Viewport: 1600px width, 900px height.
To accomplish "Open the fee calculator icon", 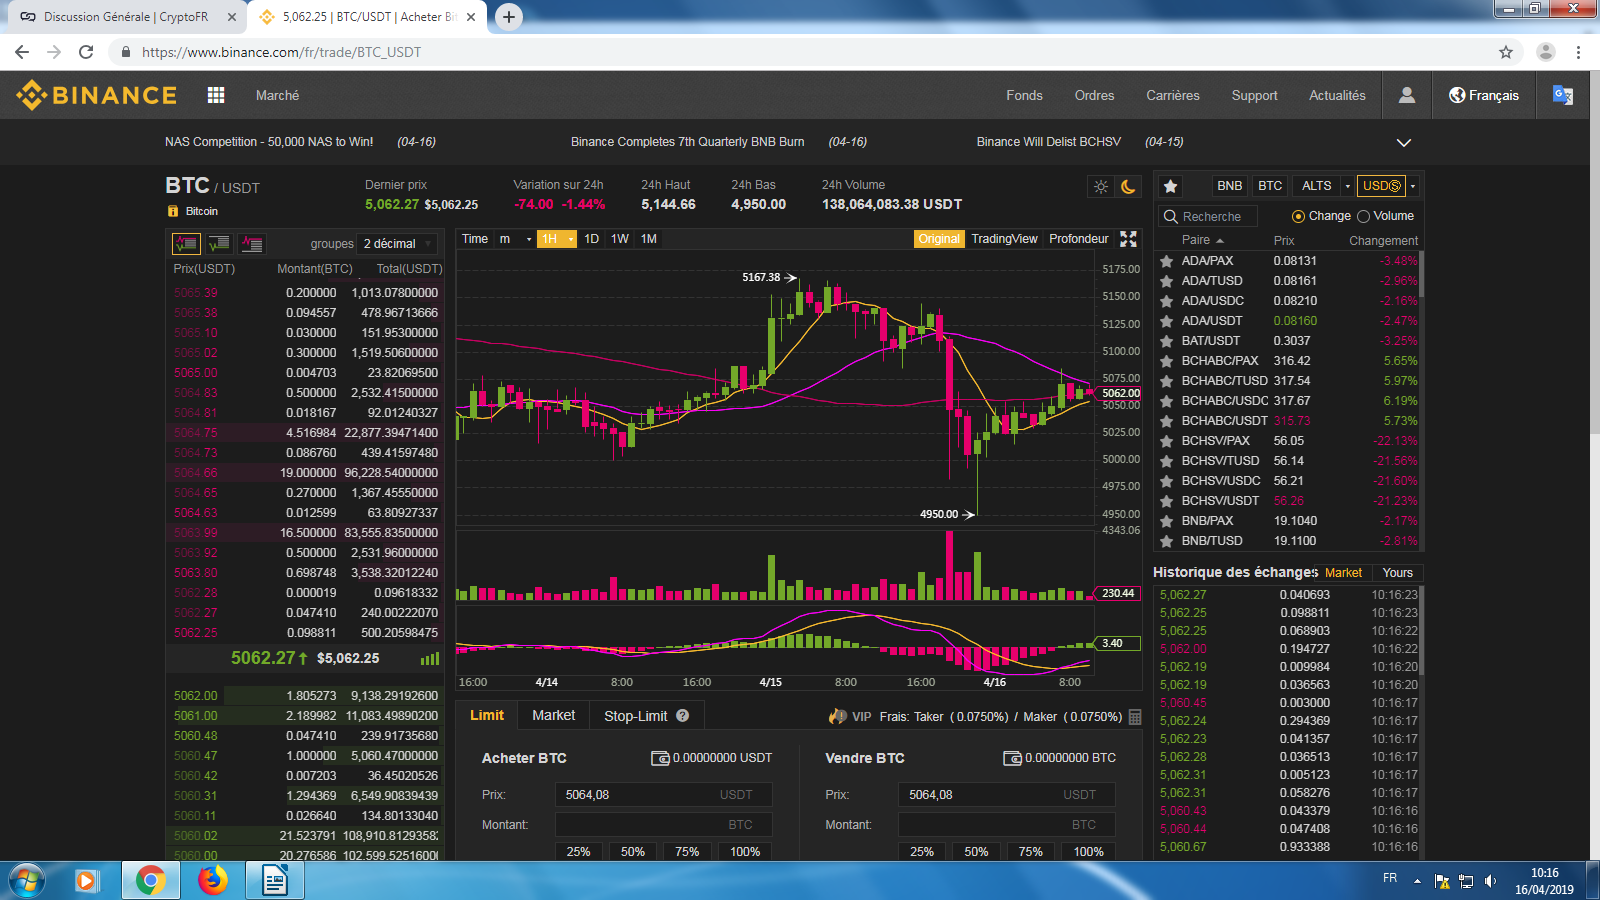I will [x=1135, y=717].
